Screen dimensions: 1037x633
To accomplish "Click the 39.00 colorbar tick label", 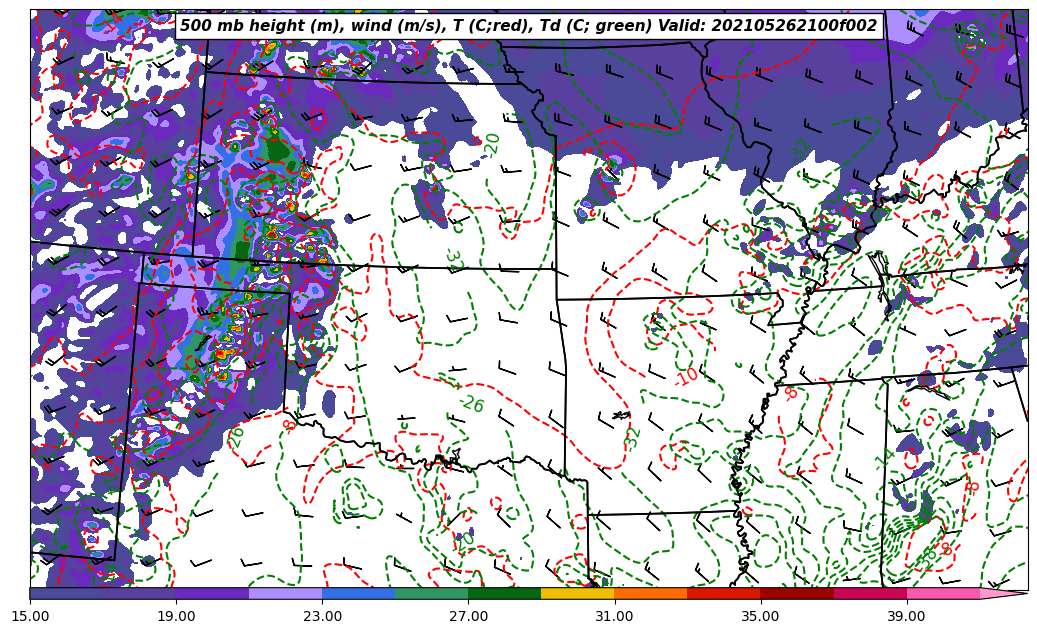I will (906, 616).
